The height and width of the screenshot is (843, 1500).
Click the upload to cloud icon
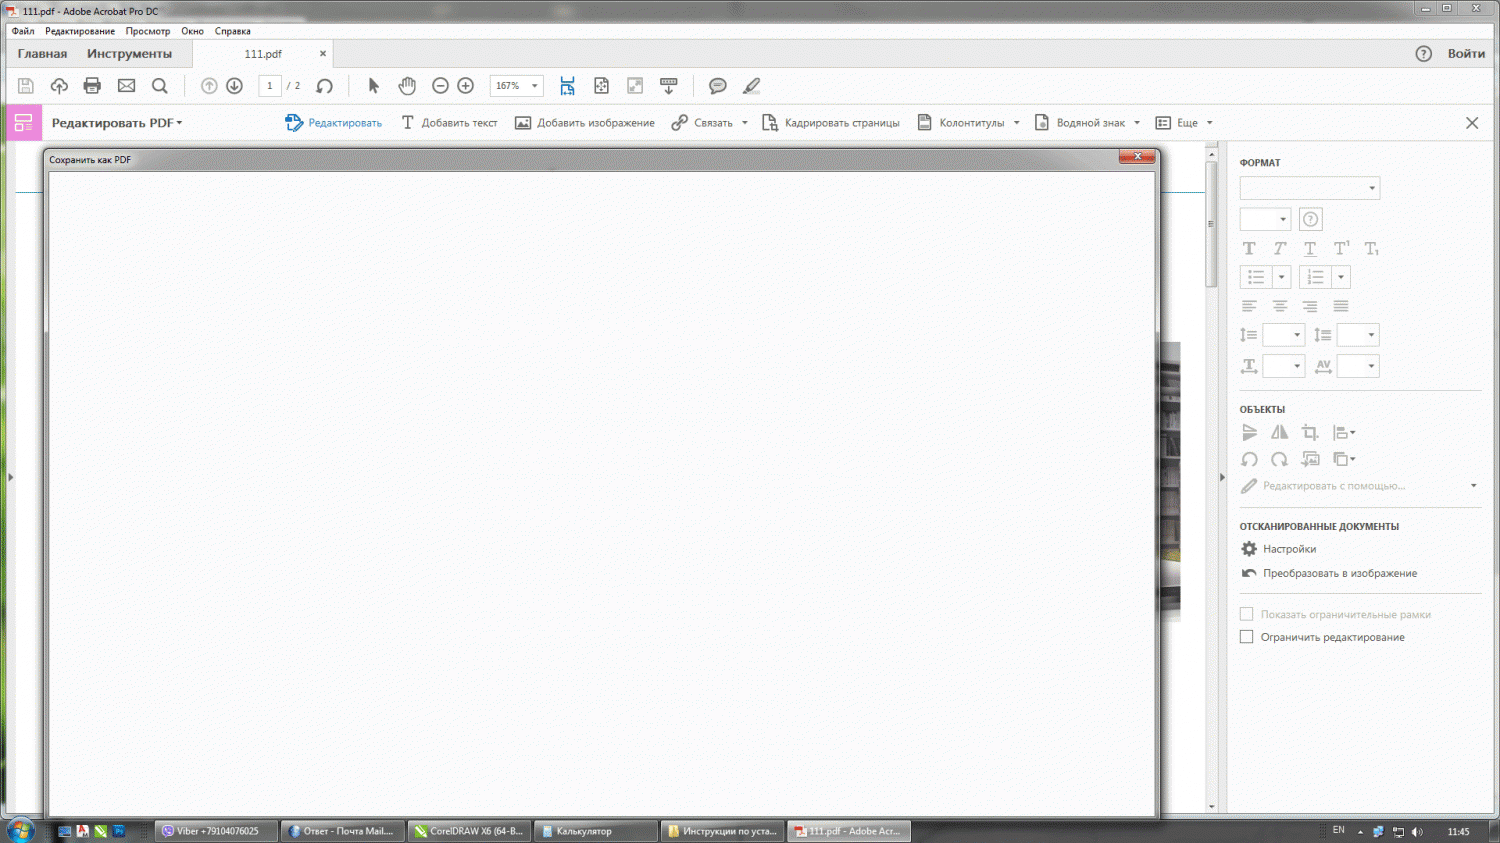pos(59,86)
